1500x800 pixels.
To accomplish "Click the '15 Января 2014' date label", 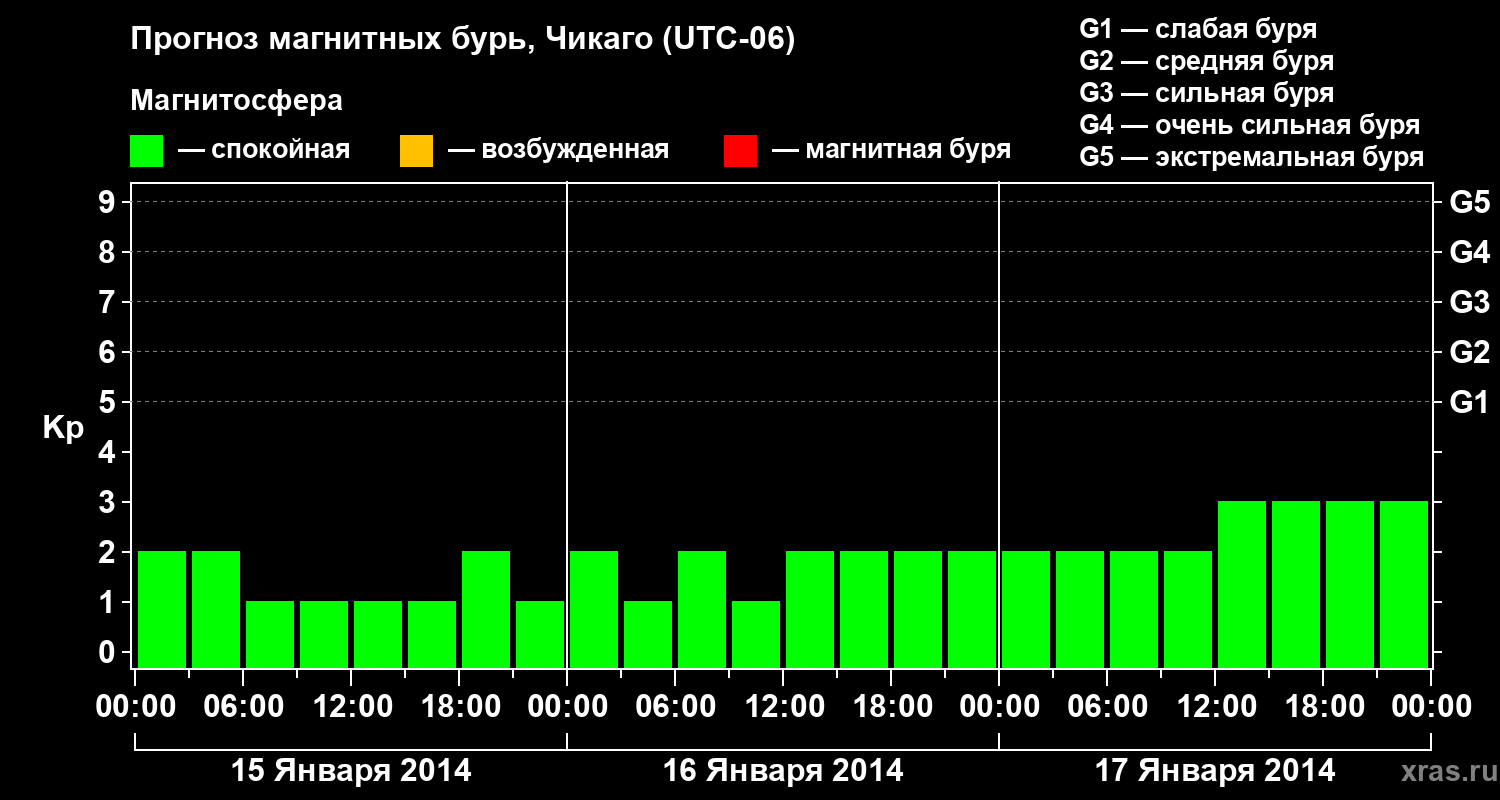I will point(351,770).
